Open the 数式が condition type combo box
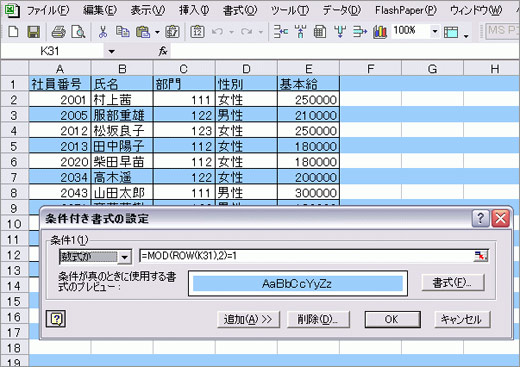 coord(95,257)
